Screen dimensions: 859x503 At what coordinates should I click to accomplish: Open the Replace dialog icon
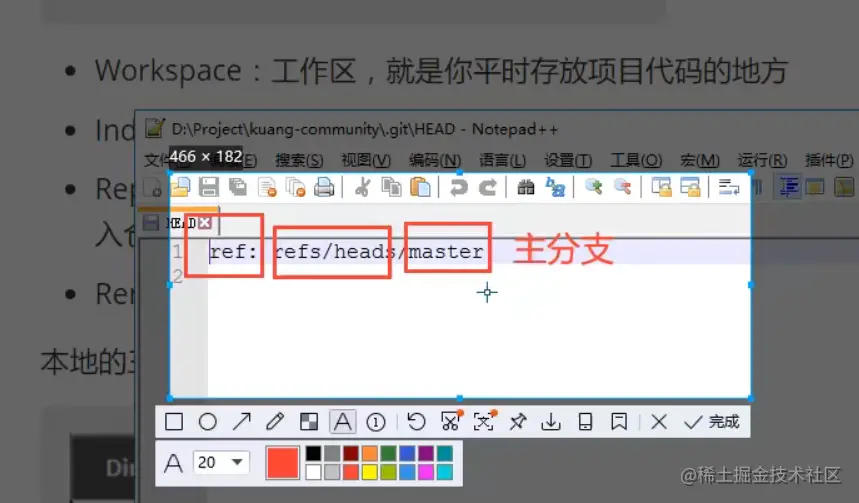point(555,187)
